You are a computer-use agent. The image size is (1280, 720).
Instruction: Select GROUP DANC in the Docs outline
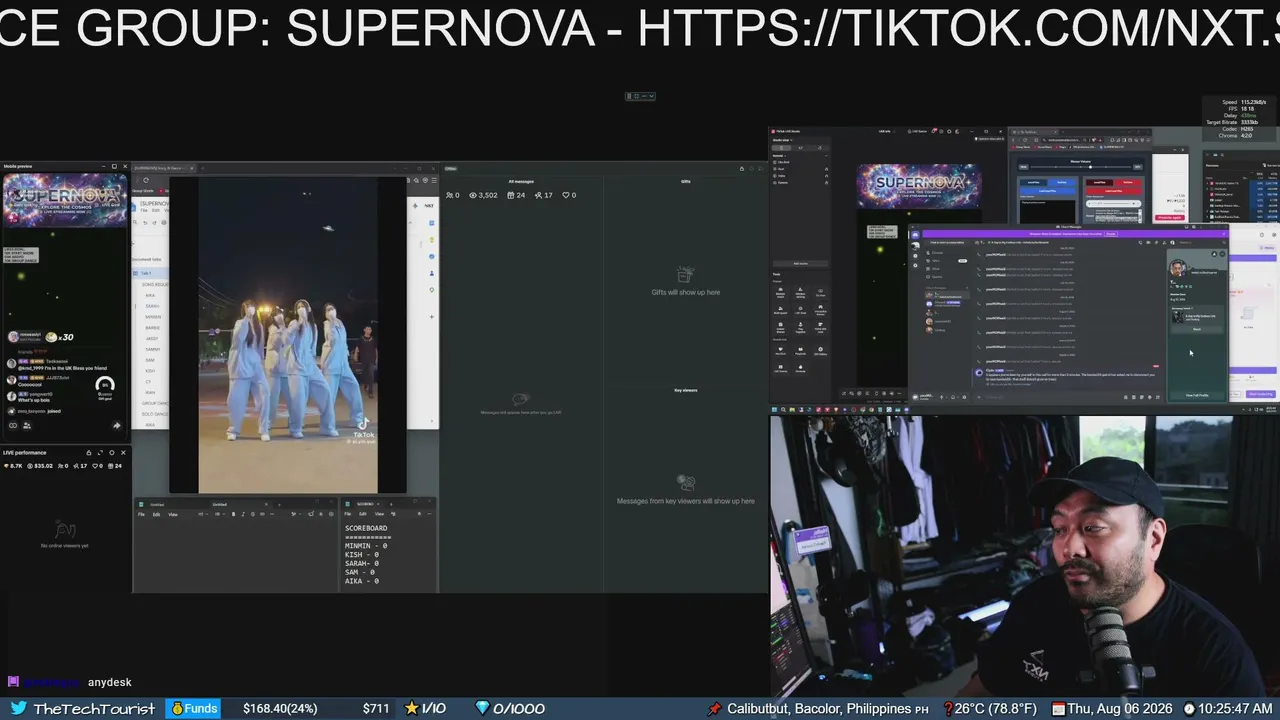pyautogui.click(x=157, y=403)
